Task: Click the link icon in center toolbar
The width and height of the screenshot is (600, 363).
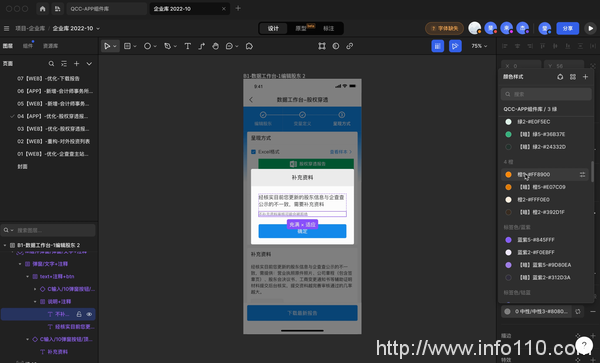Action: [x=350, y=46]
